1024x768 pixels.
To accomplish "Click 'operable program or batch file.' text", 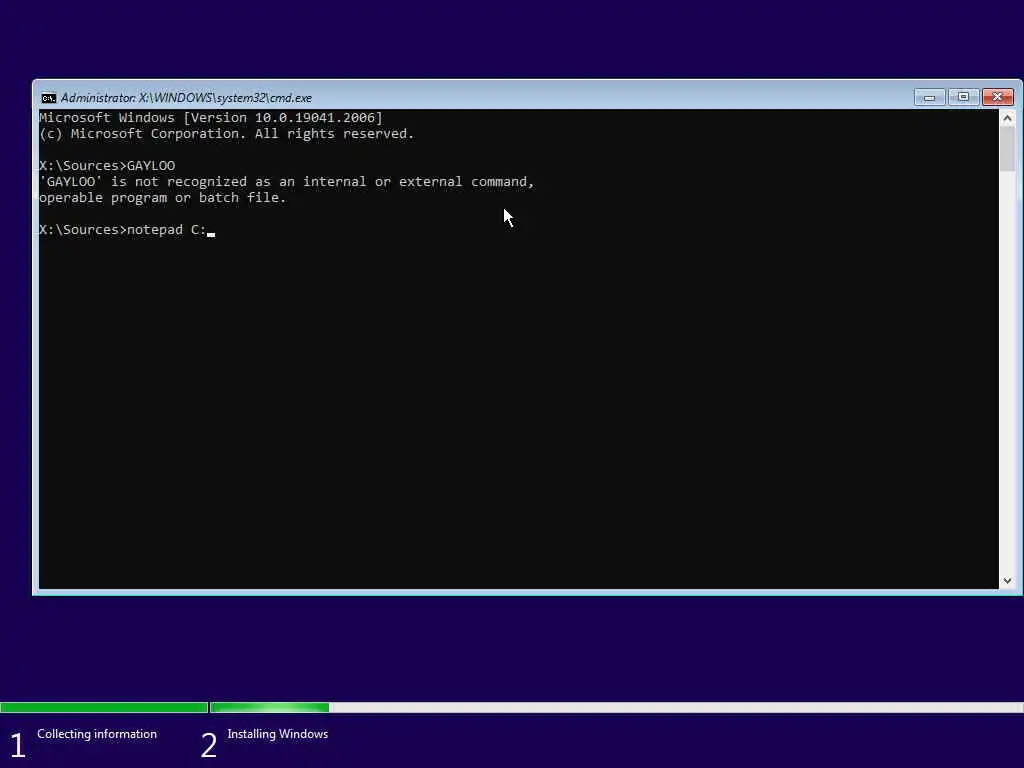I will (x=163, y=198).
